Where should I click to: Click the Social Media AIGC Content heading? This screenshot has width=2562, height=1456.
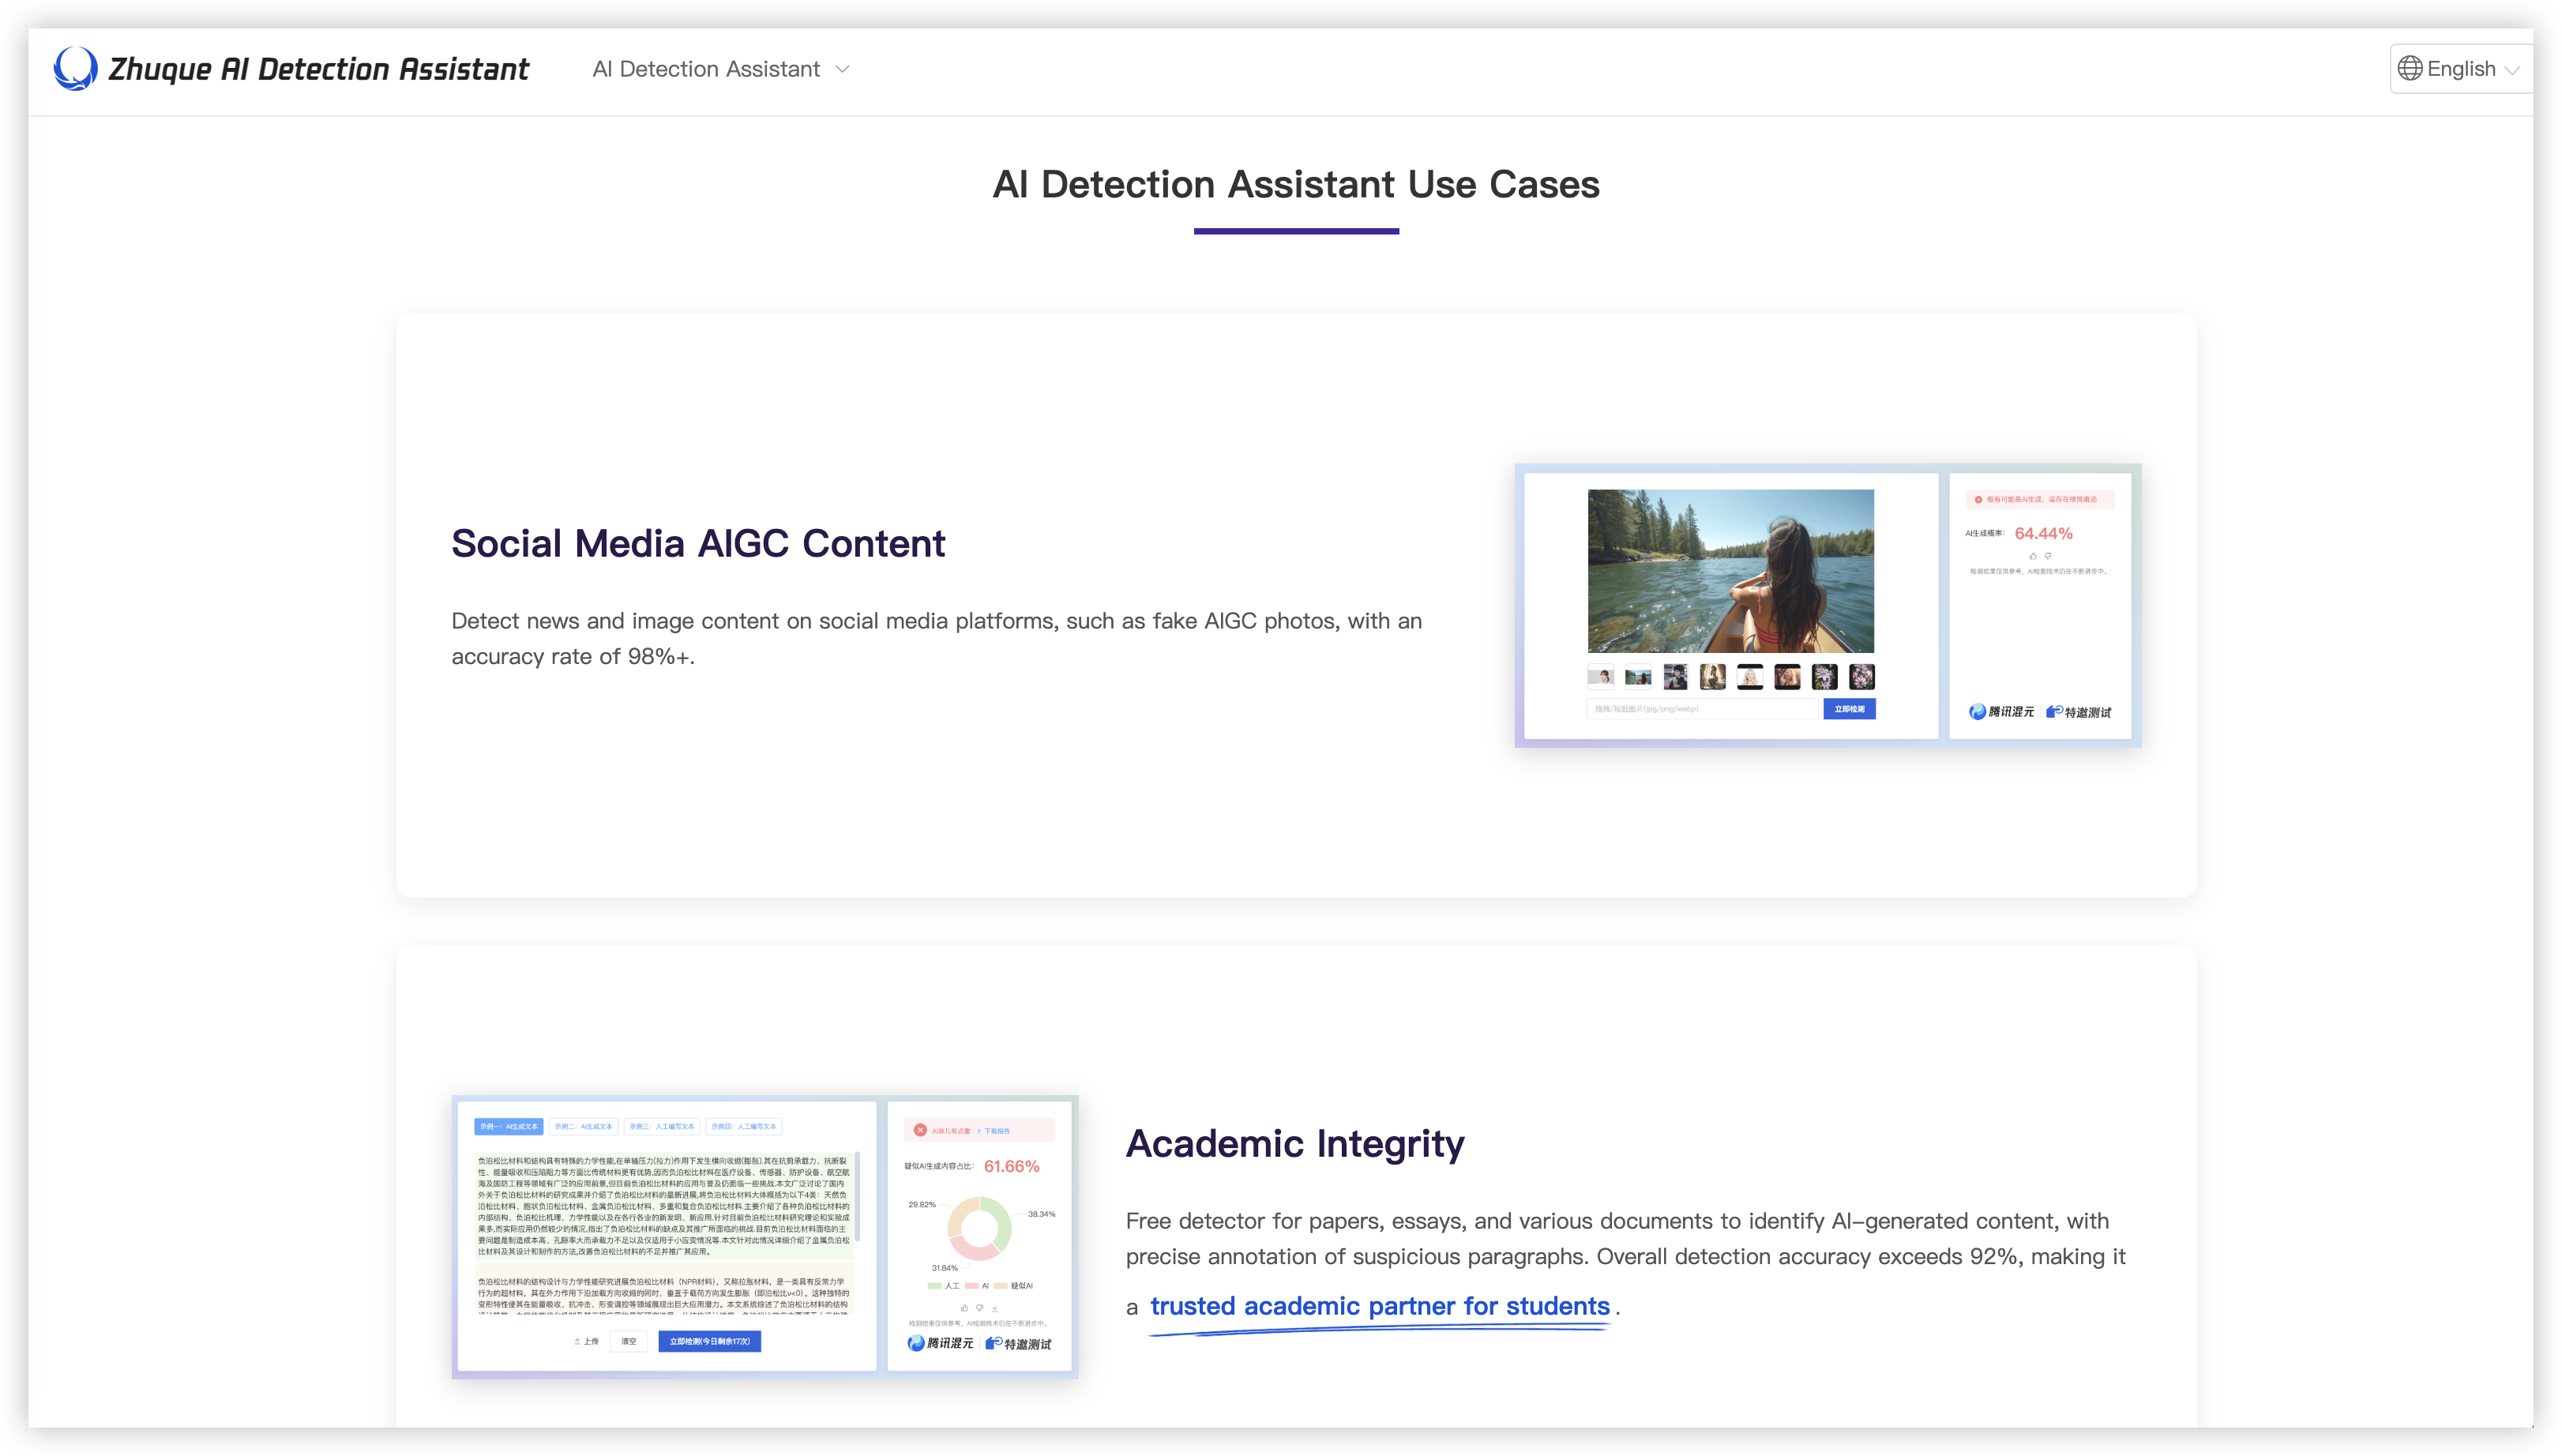697,543
